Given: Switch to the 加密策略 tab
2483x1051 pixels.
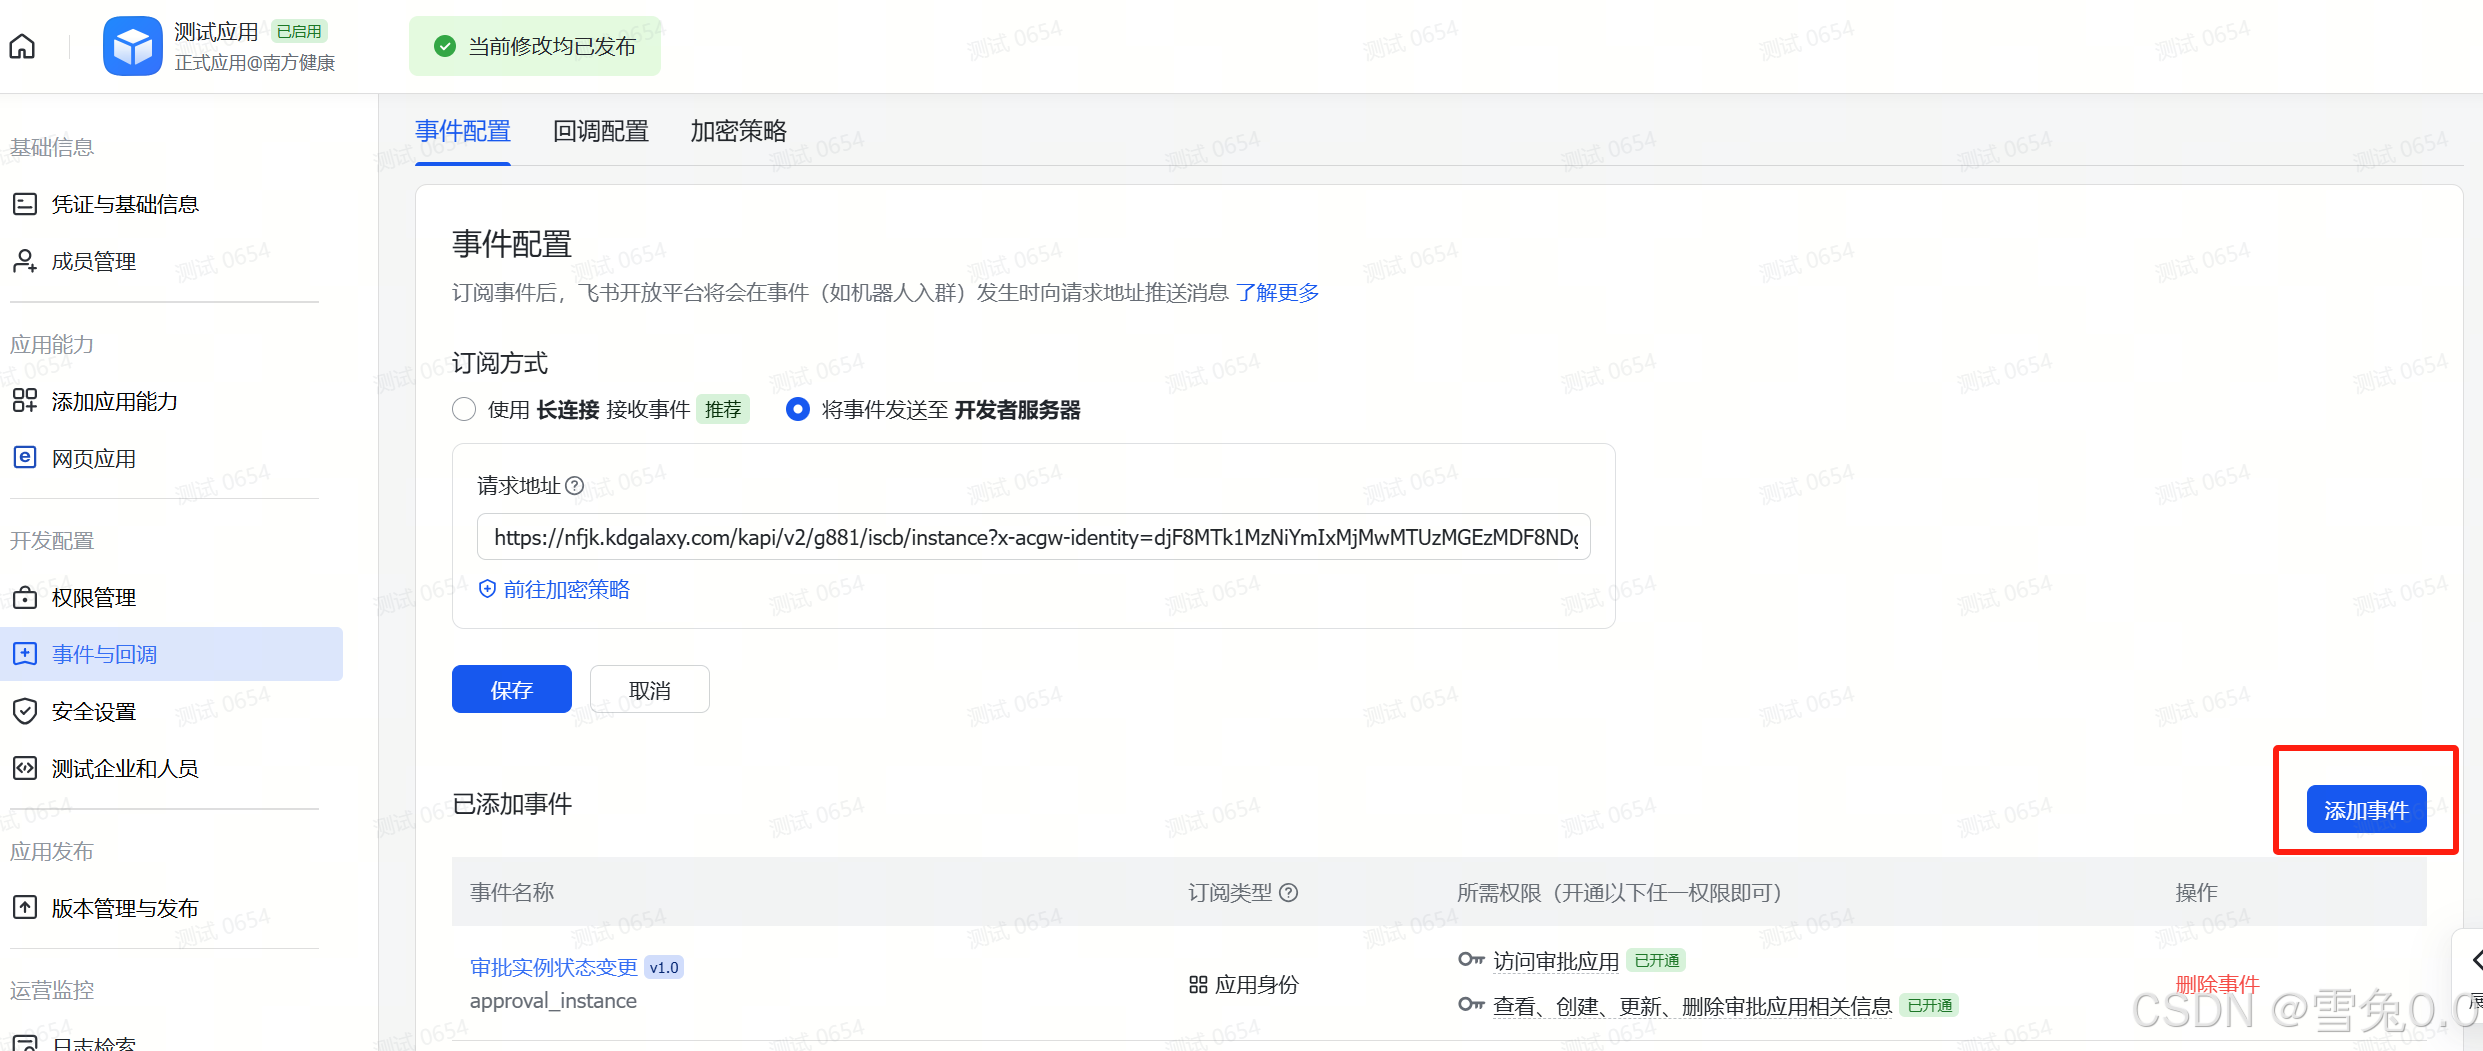Looking at the screenshot, I should pyautogui.click(x=739, y=131).
